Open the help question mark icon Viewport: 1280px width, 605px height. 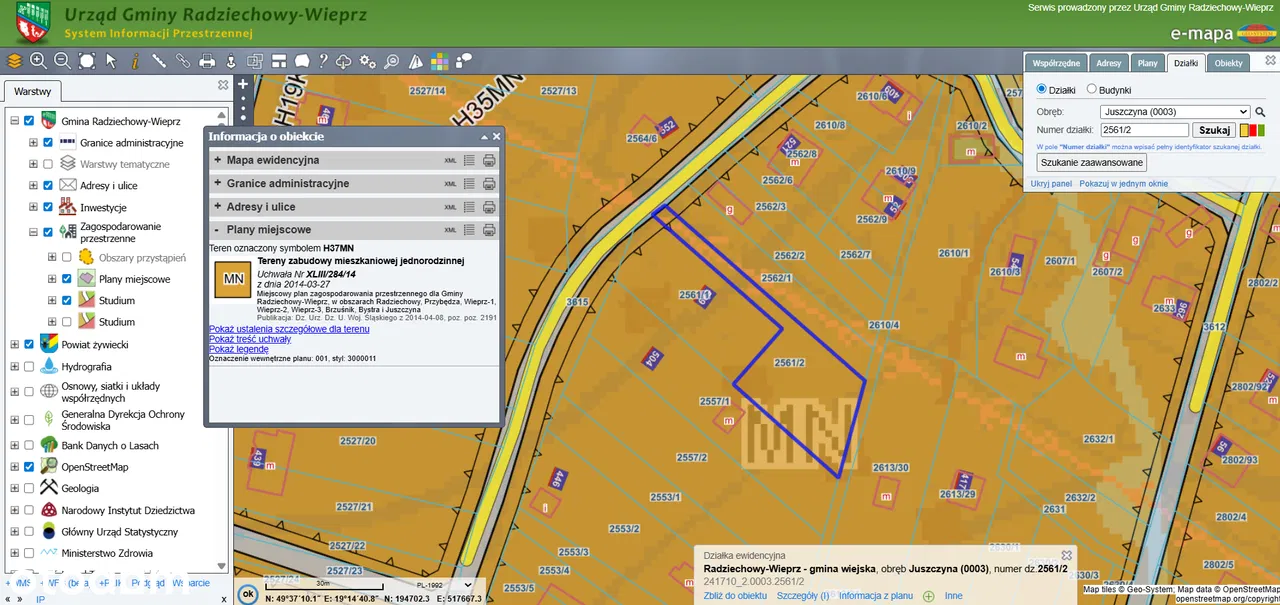click(x=323, y=61)
